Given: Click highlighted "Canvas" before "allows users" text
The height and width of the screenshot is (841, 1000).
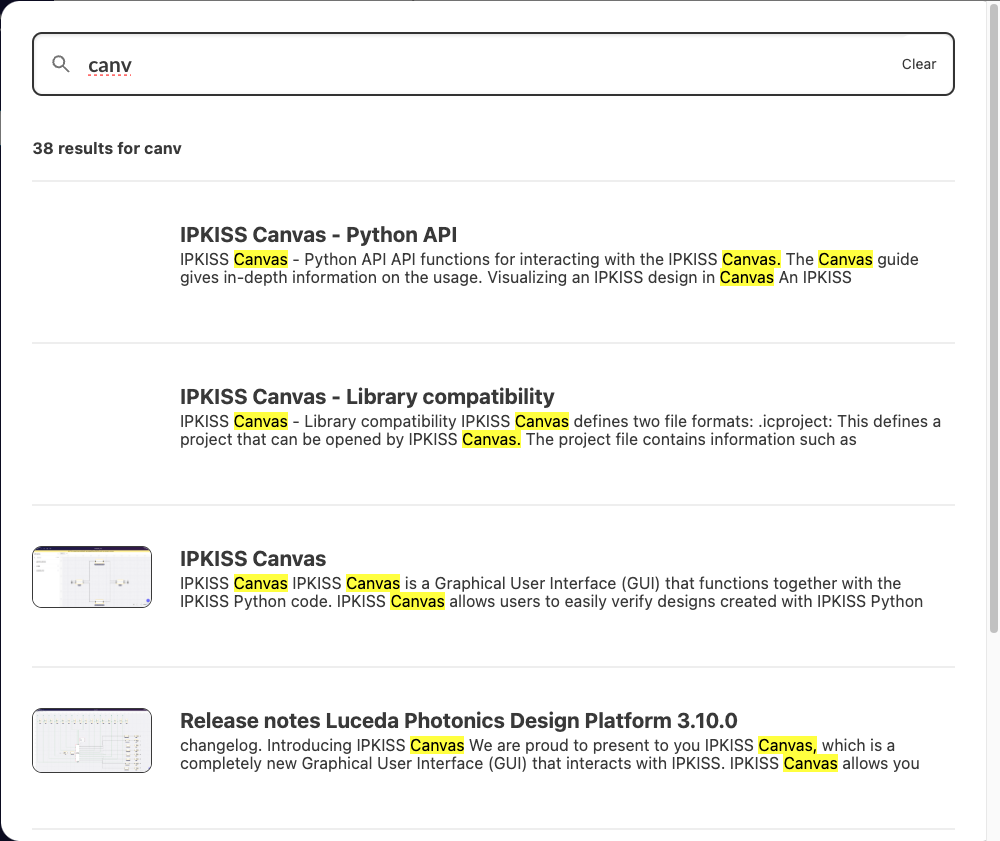Looking at the screenshot, I should [x=417, y=602].
